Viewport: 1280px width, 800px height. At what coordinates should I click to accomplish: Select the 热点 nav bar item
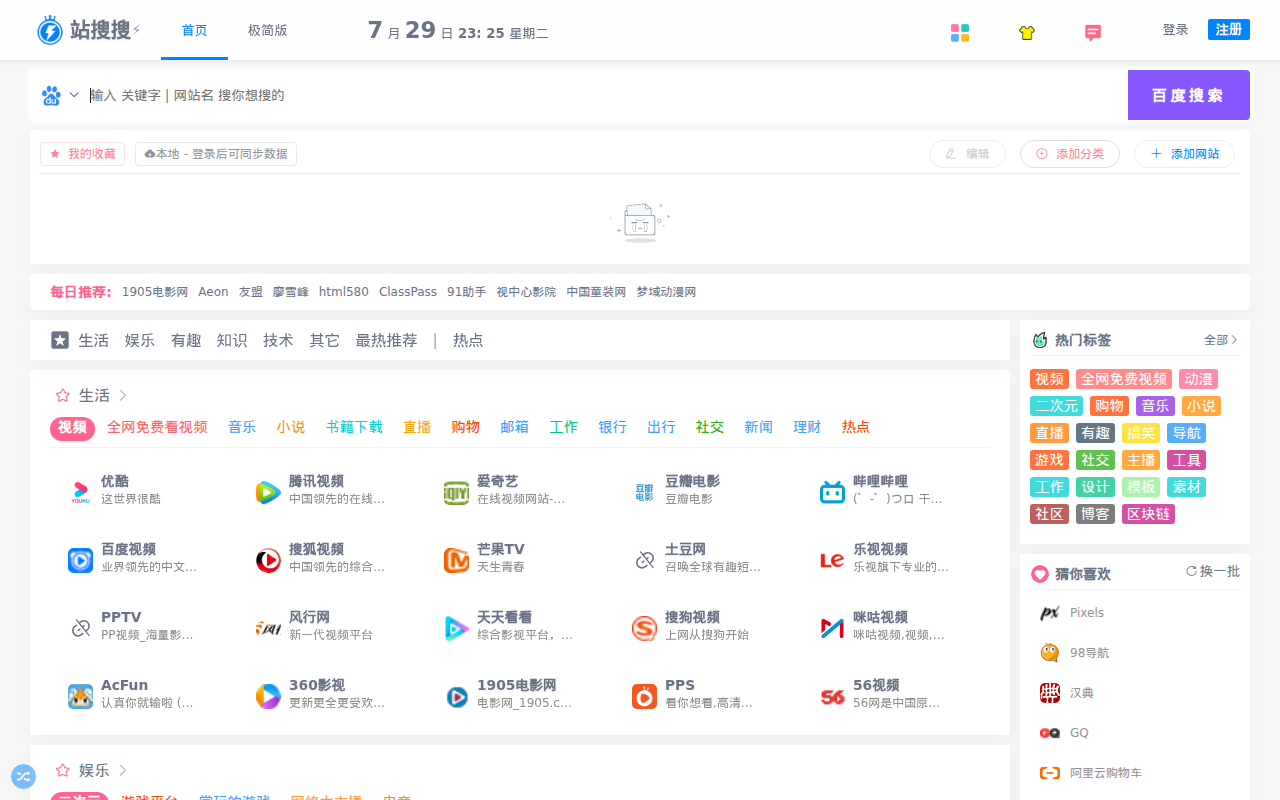[x=468, y=340]
